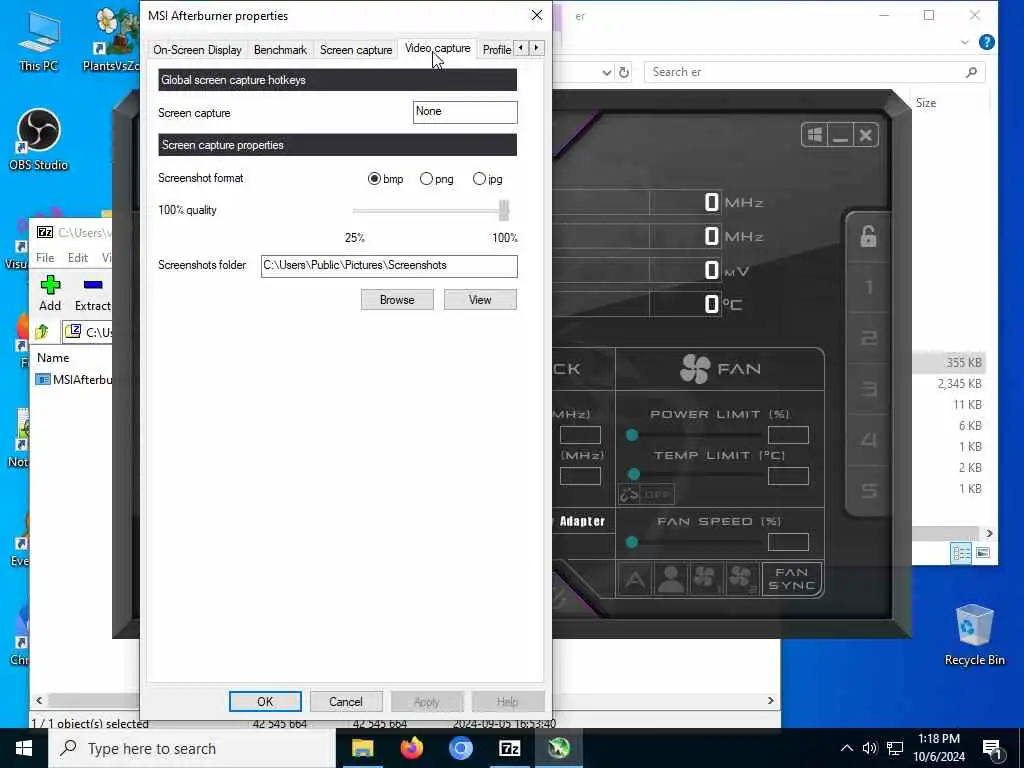The height and width of the screenshot is (768, 1024).
Task: Click the quality slider handle
Action: pyautogui.click(x=504, y=210)
